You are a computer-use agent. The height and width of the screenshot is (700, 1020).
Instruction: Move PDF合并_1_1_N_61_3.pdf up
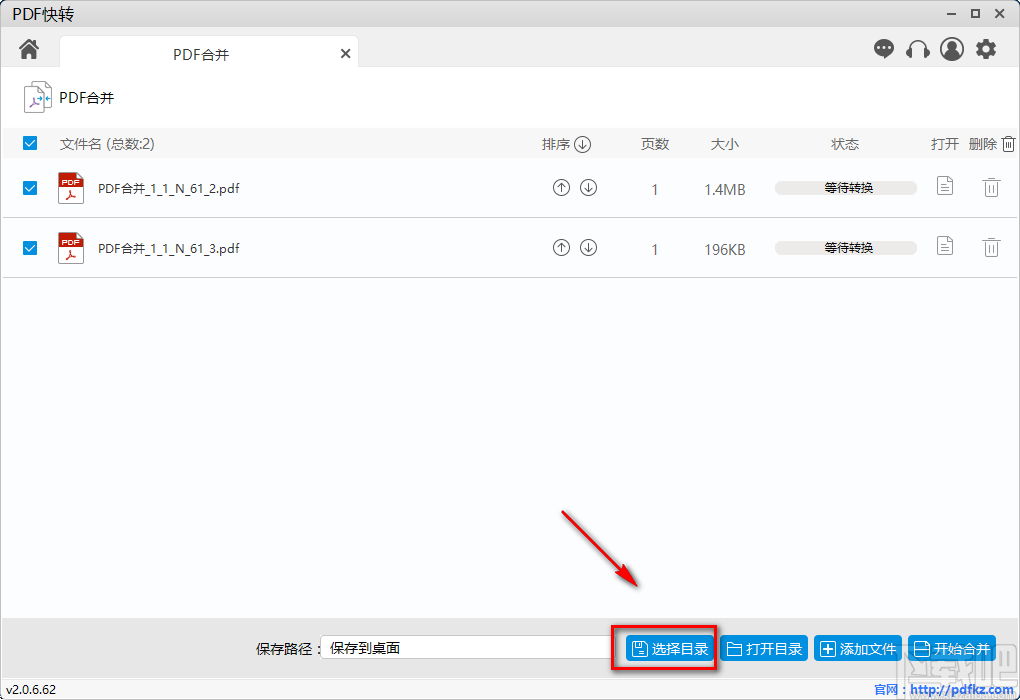click(x=561, y=247)
